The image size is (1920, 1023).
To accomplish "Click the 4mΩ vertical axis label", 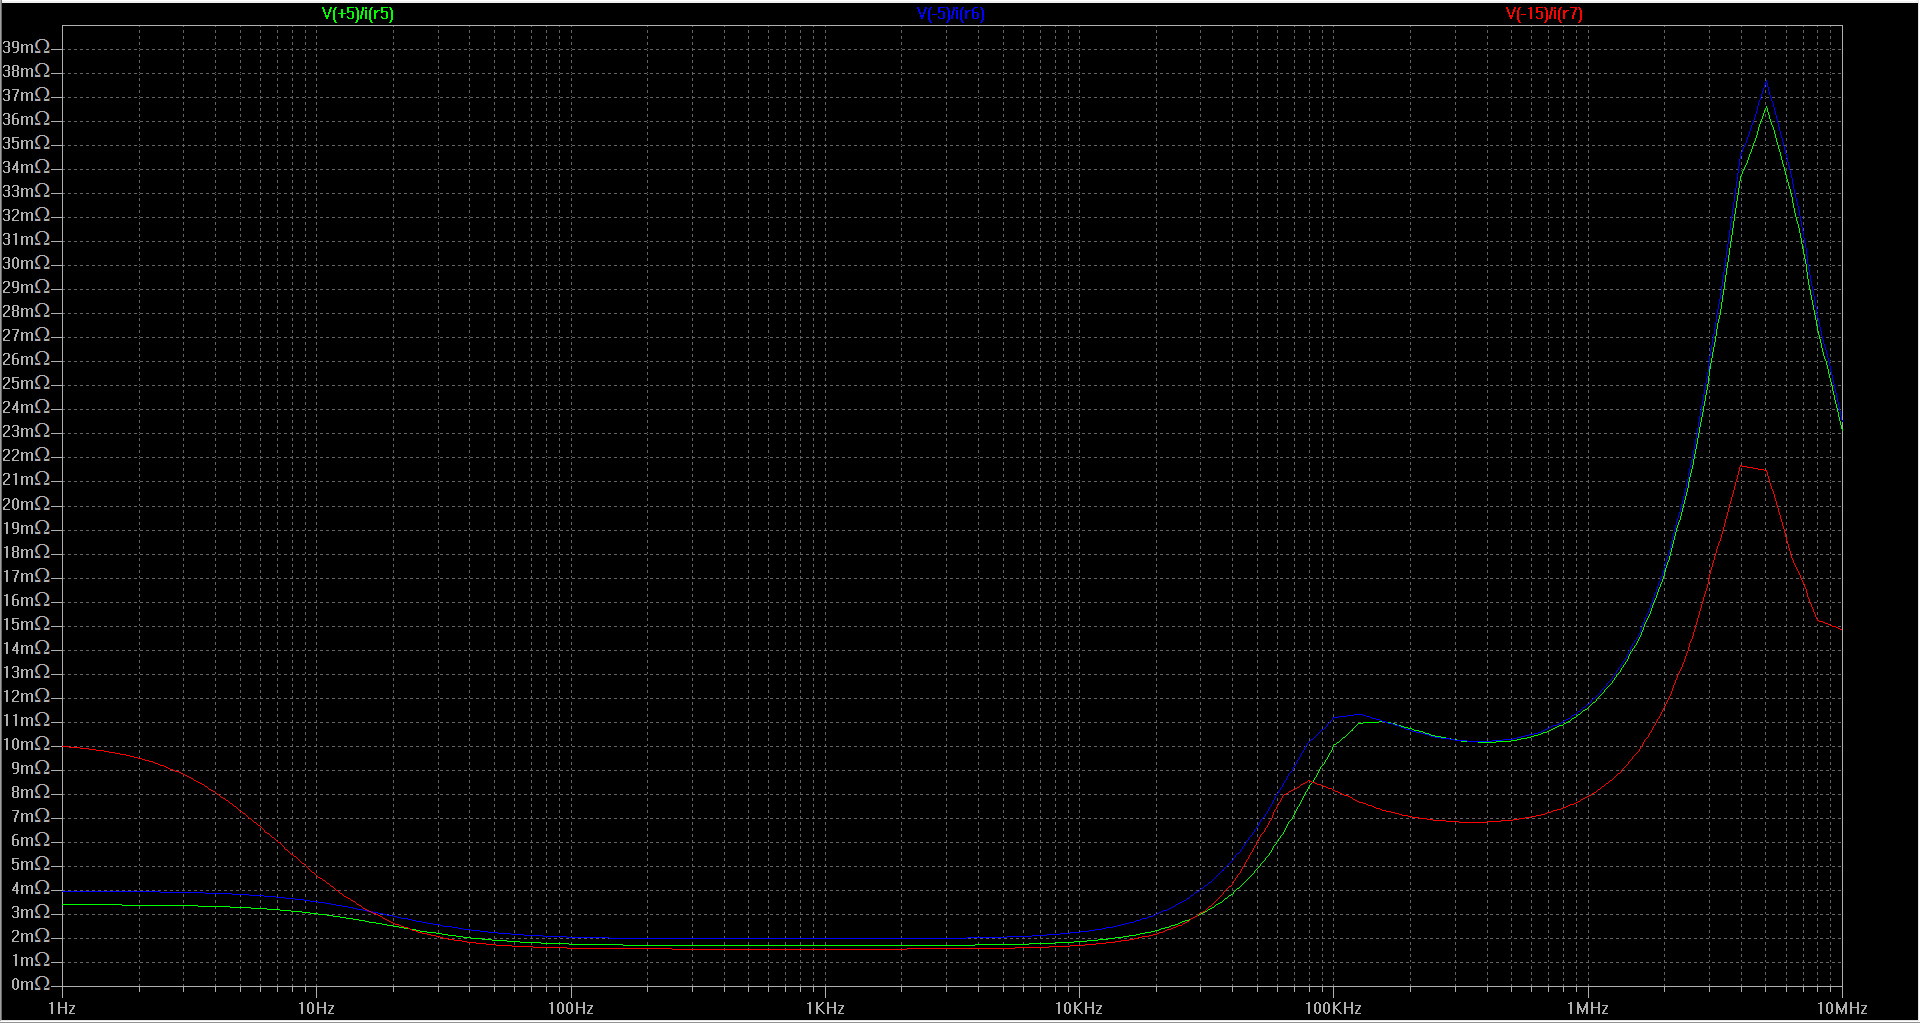I will pyautogui.click(x=30, y=888).
